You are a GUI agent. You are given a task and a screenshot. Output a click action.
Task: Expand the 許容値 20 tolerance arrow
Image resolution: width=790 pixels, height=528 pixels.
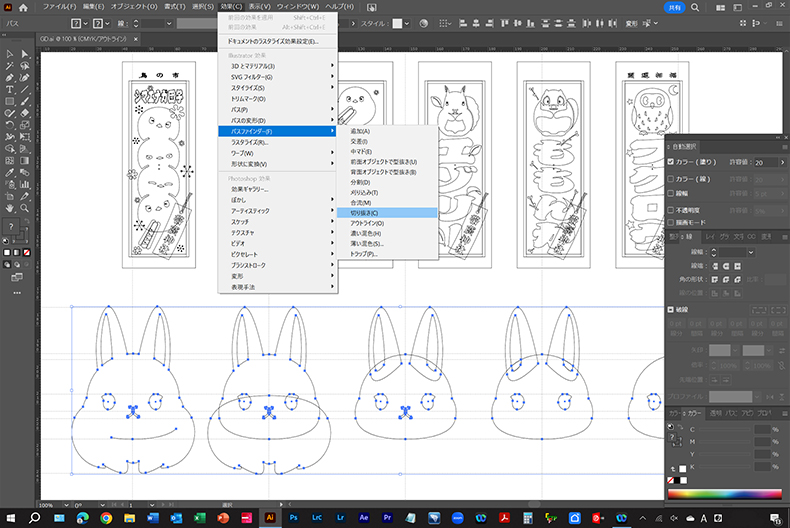(782, 162)
